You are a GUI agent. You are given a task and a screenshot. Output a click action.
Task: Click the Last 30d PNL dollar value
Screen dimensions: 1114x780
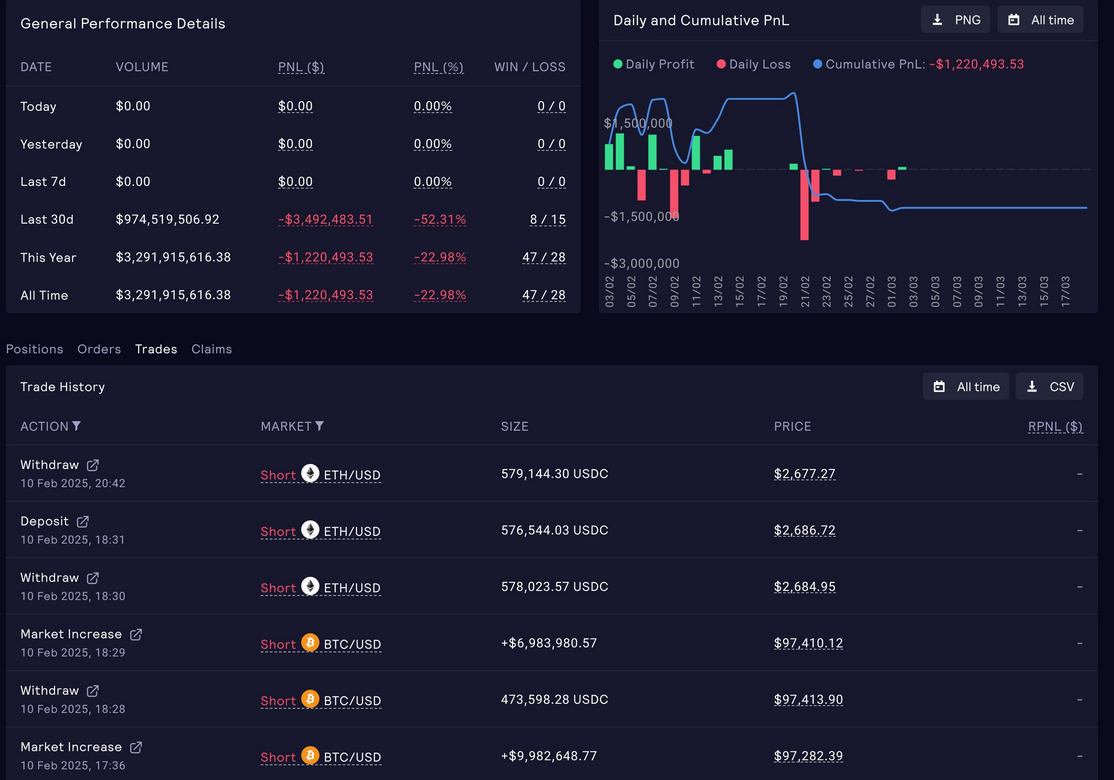(325, 220)
